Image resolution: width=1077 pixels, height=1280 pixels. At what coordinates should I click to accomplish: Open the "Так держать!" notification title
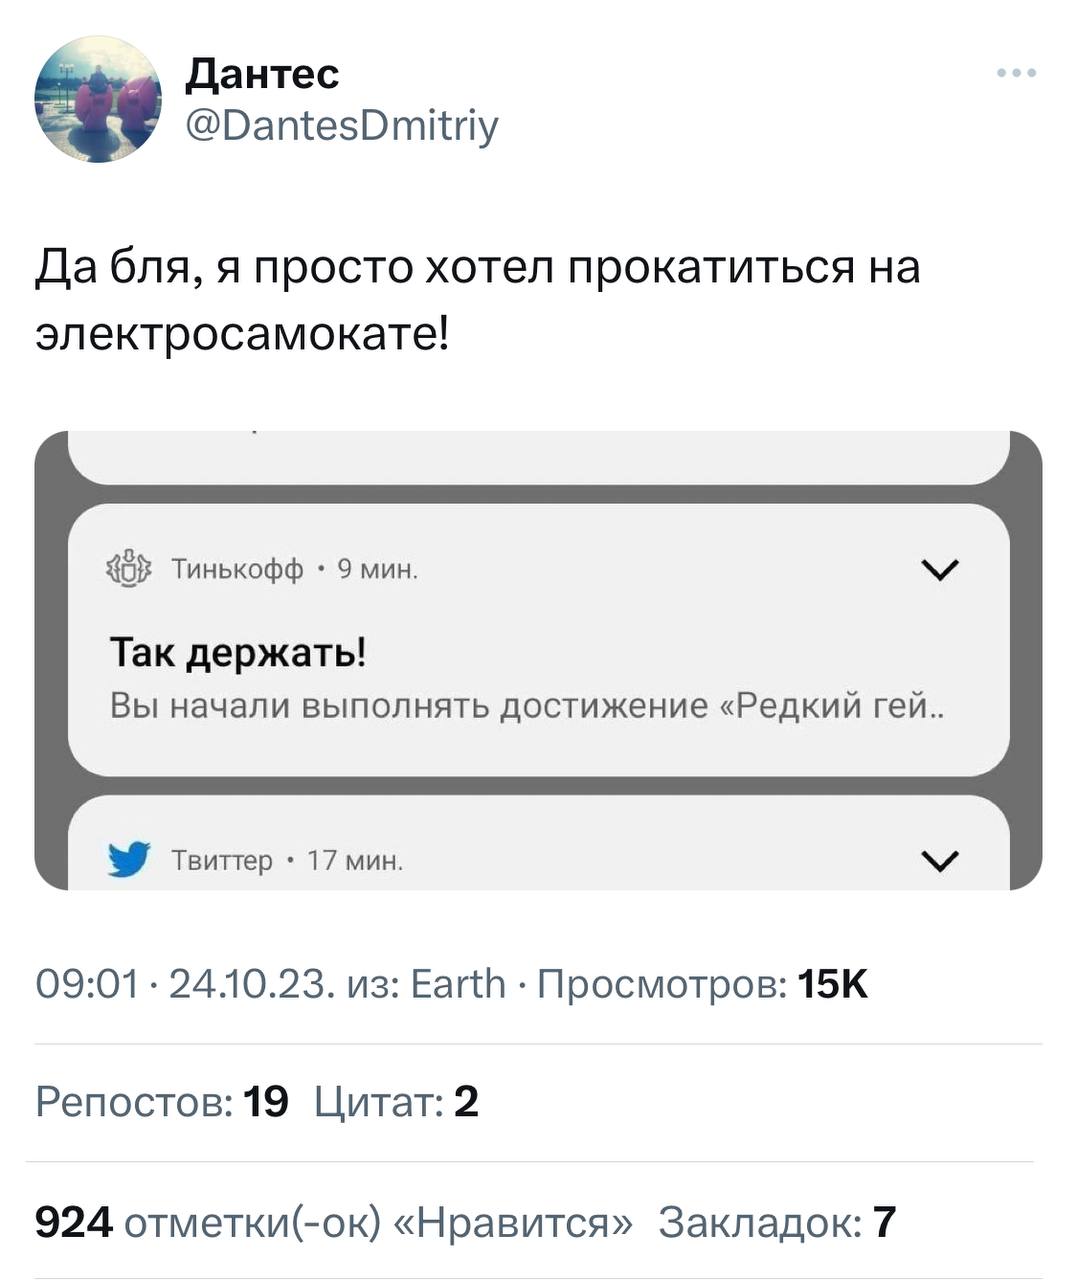(238, 653)
